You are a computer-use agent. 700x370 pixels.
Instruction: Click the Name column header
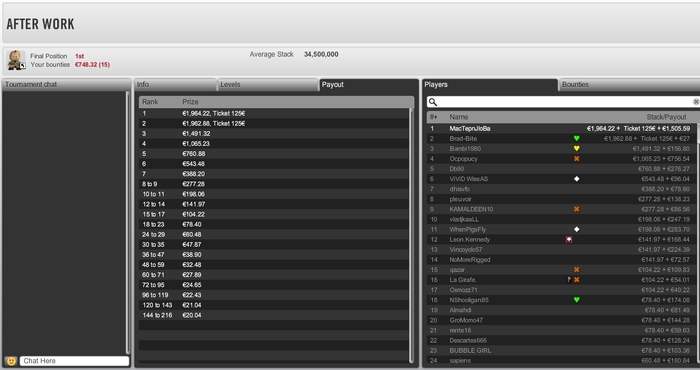click(x=458, y=117)
